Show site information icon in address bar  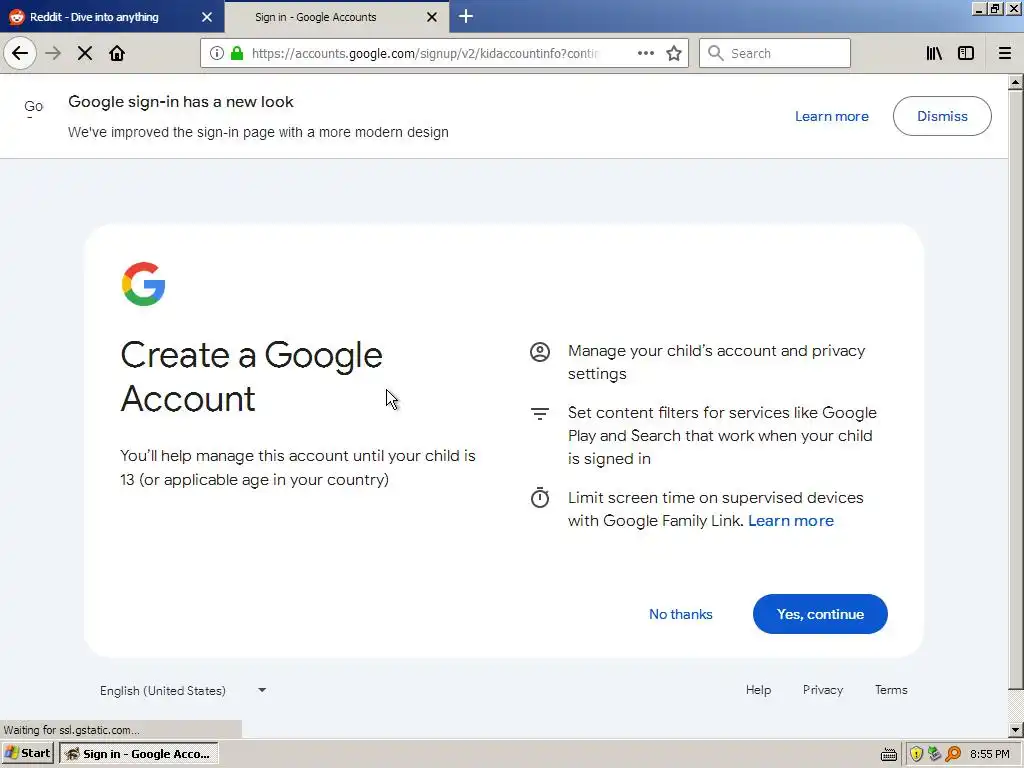pyautogui.click(x=217, y=53)
